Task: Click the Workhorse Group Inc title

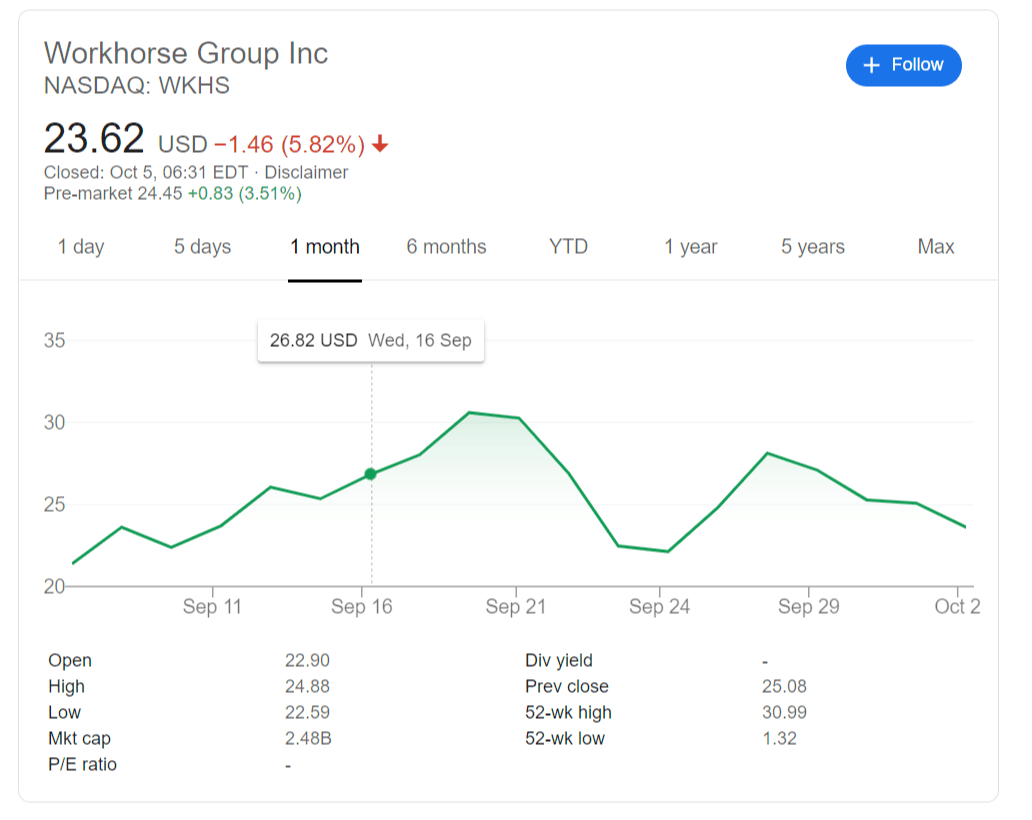Action: tap(186, 53)
